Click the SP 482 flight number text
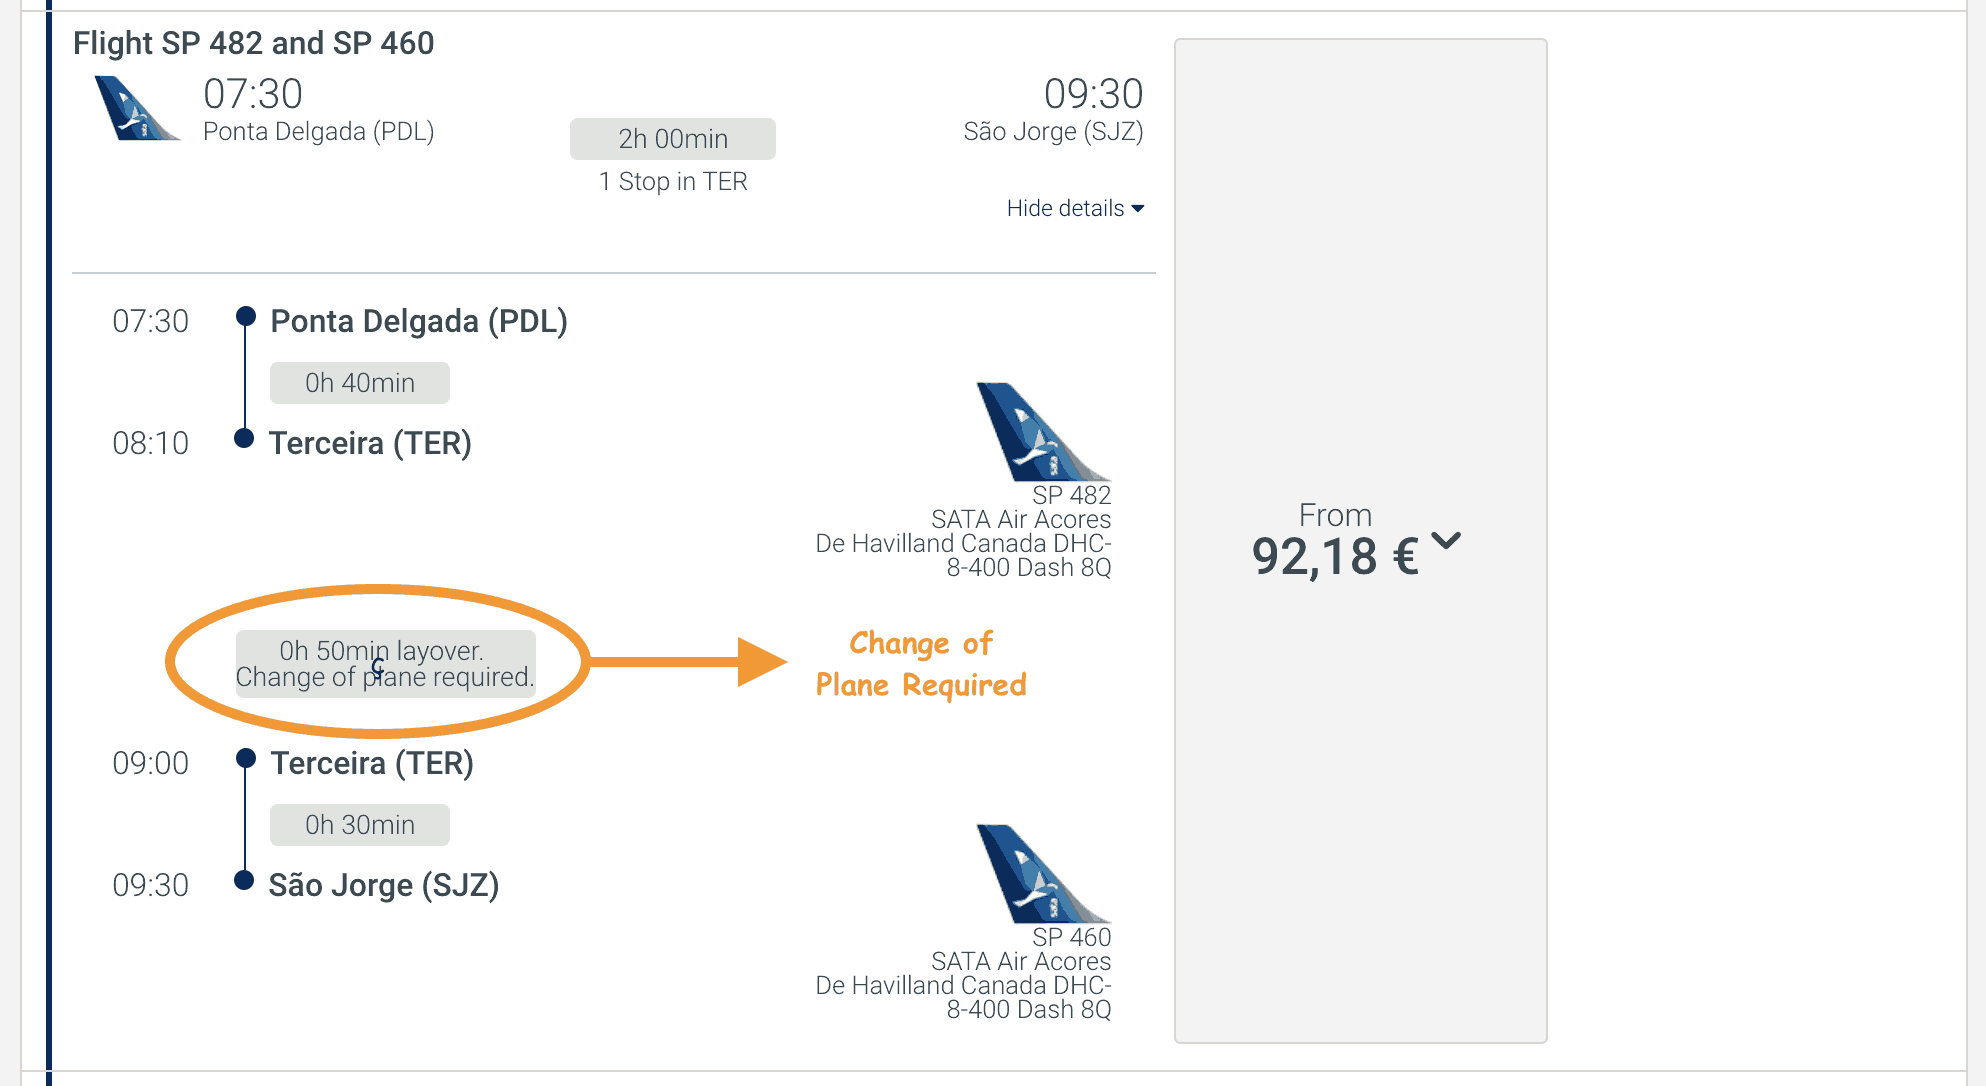This screenshot has height=1086, width=1986. [1071, 495]
